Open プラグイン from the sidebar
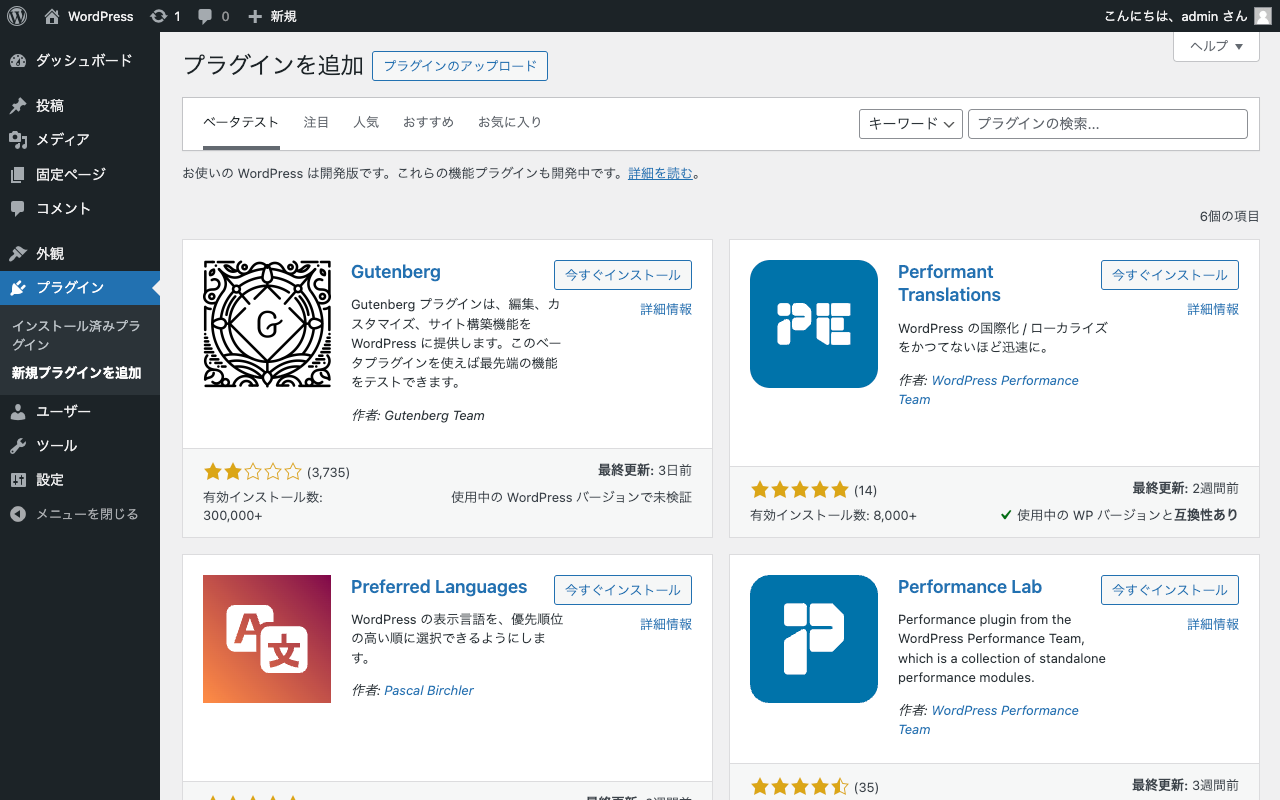This screenshot has height=800, width=1280. coord(80,288)
